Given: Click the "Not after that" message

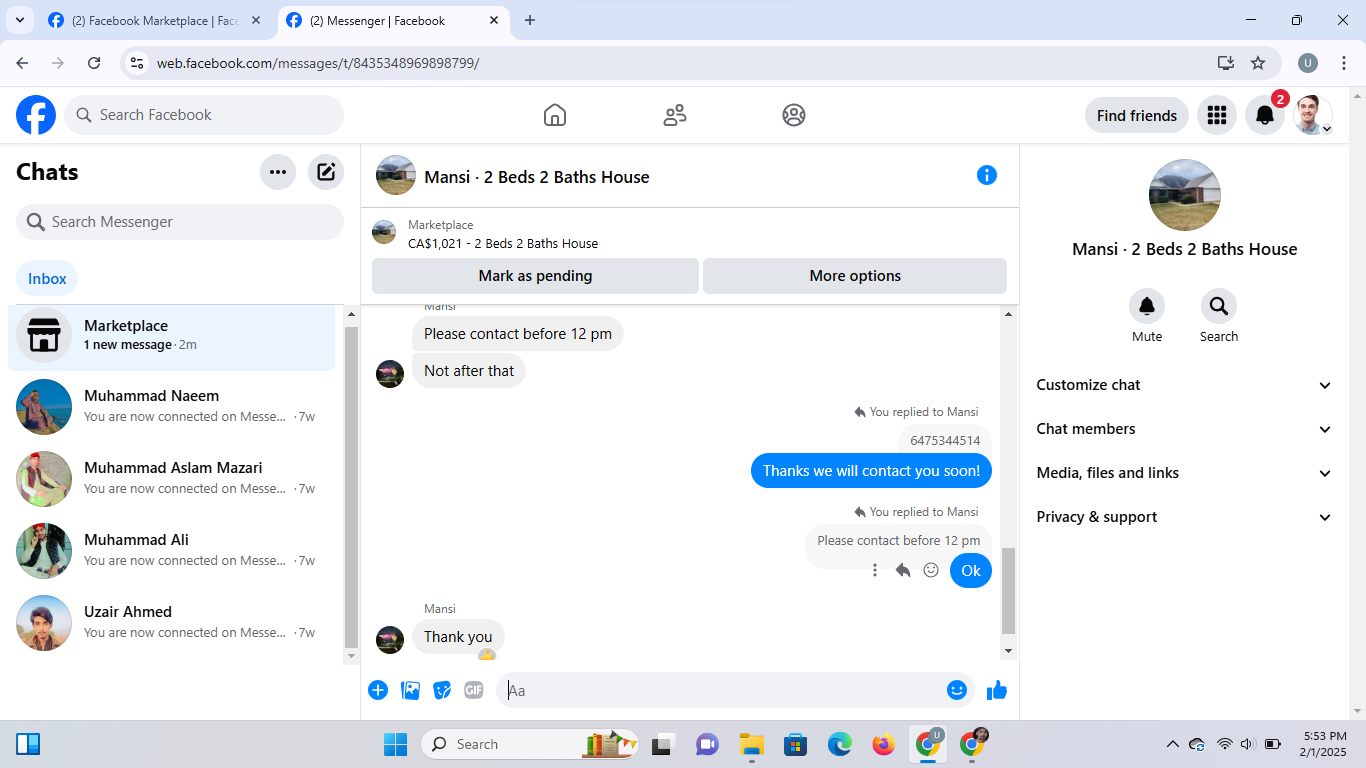Looking at the screenshot, I should (x=469, y=371).
